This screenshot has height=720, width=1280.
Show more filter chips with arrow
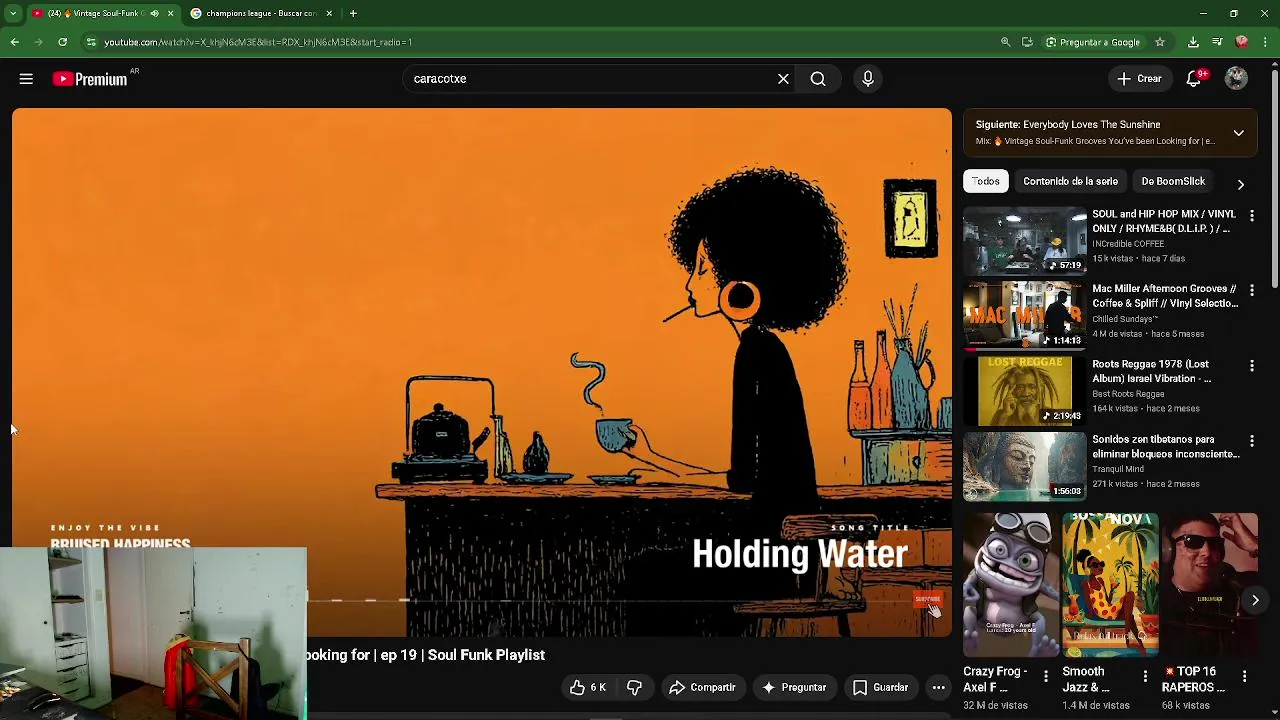(1240, 184)
